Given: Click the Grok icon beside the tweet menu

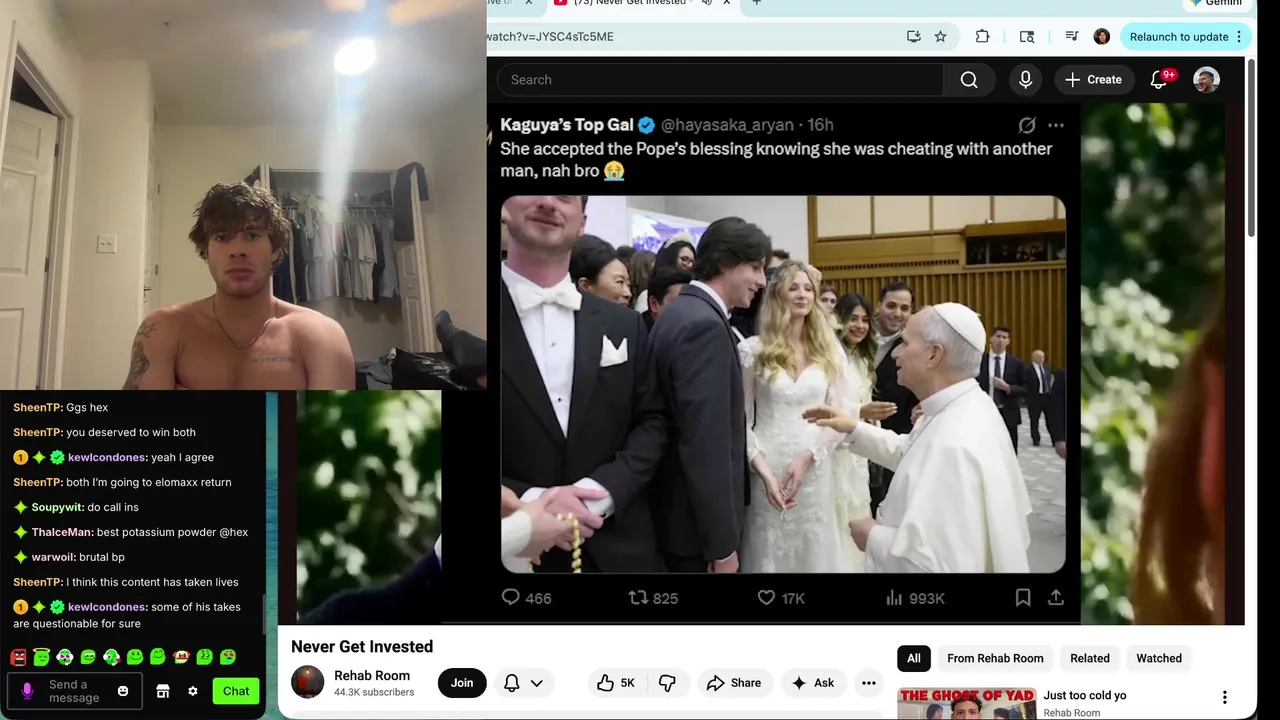Looking at the screenshot, I should click(1027, 125).
